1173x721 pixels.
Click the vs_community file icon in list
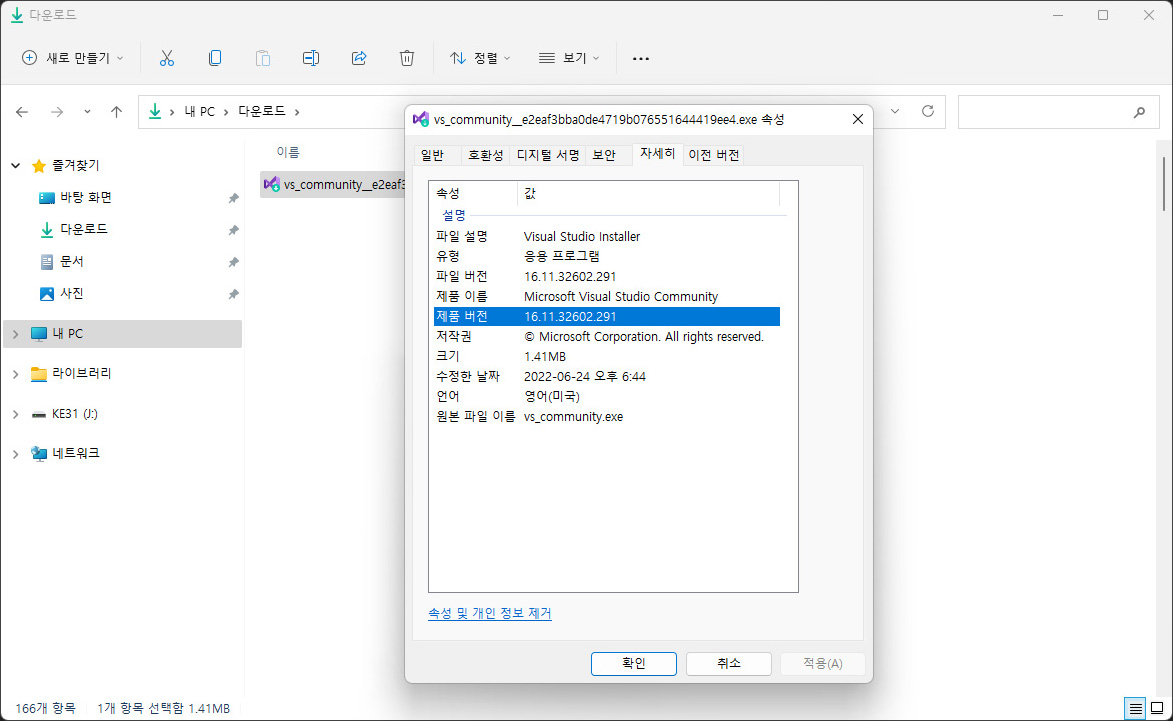pyautogui.click(x=272, y=184)
